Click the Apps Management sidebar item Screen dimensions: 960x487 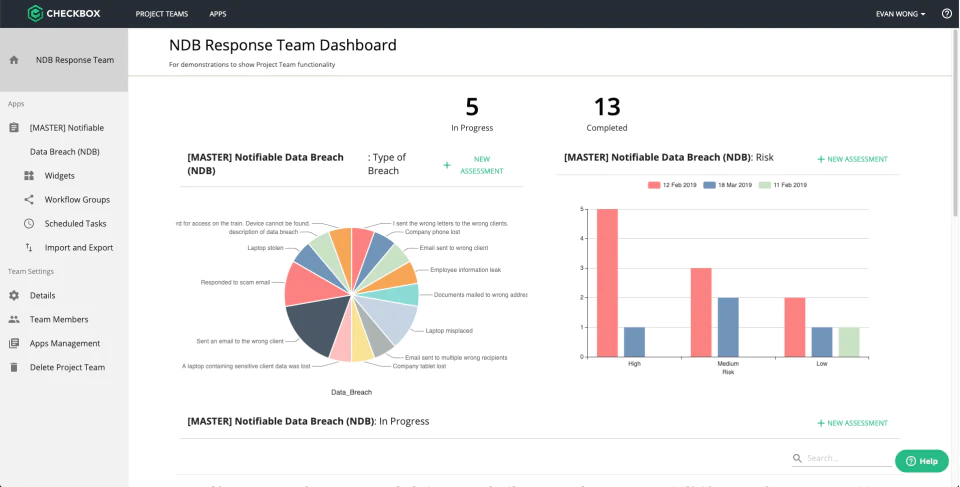tap(64, 344)
